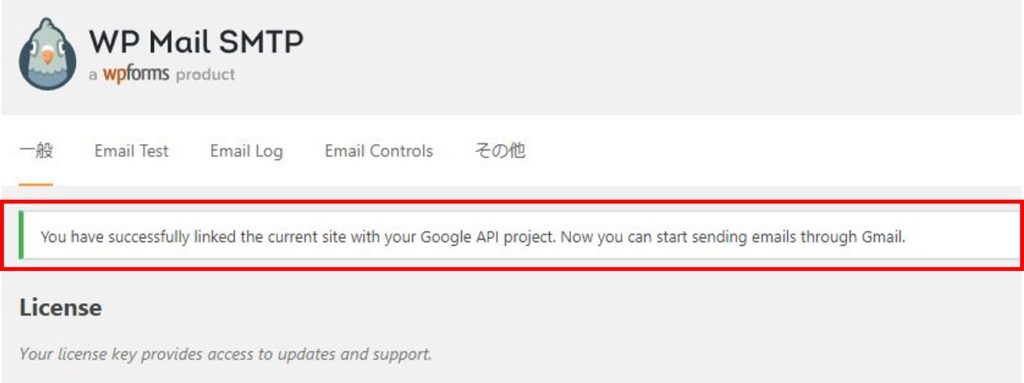Image resolution: width=1024 pixels, height=383 pixels.
Task: Go to the Email Log tab
Action: click(246, 152)
